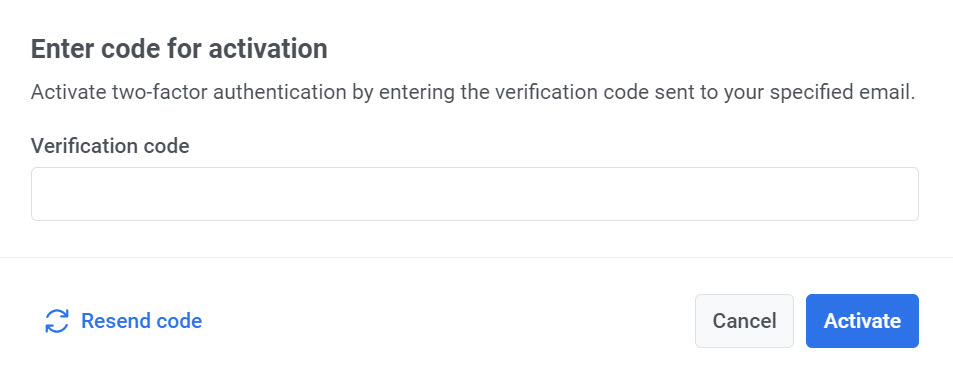The height and width of the screenshot is (382, 953).
Task: Click the word Activate on the blue button
Action: [862, 321]
